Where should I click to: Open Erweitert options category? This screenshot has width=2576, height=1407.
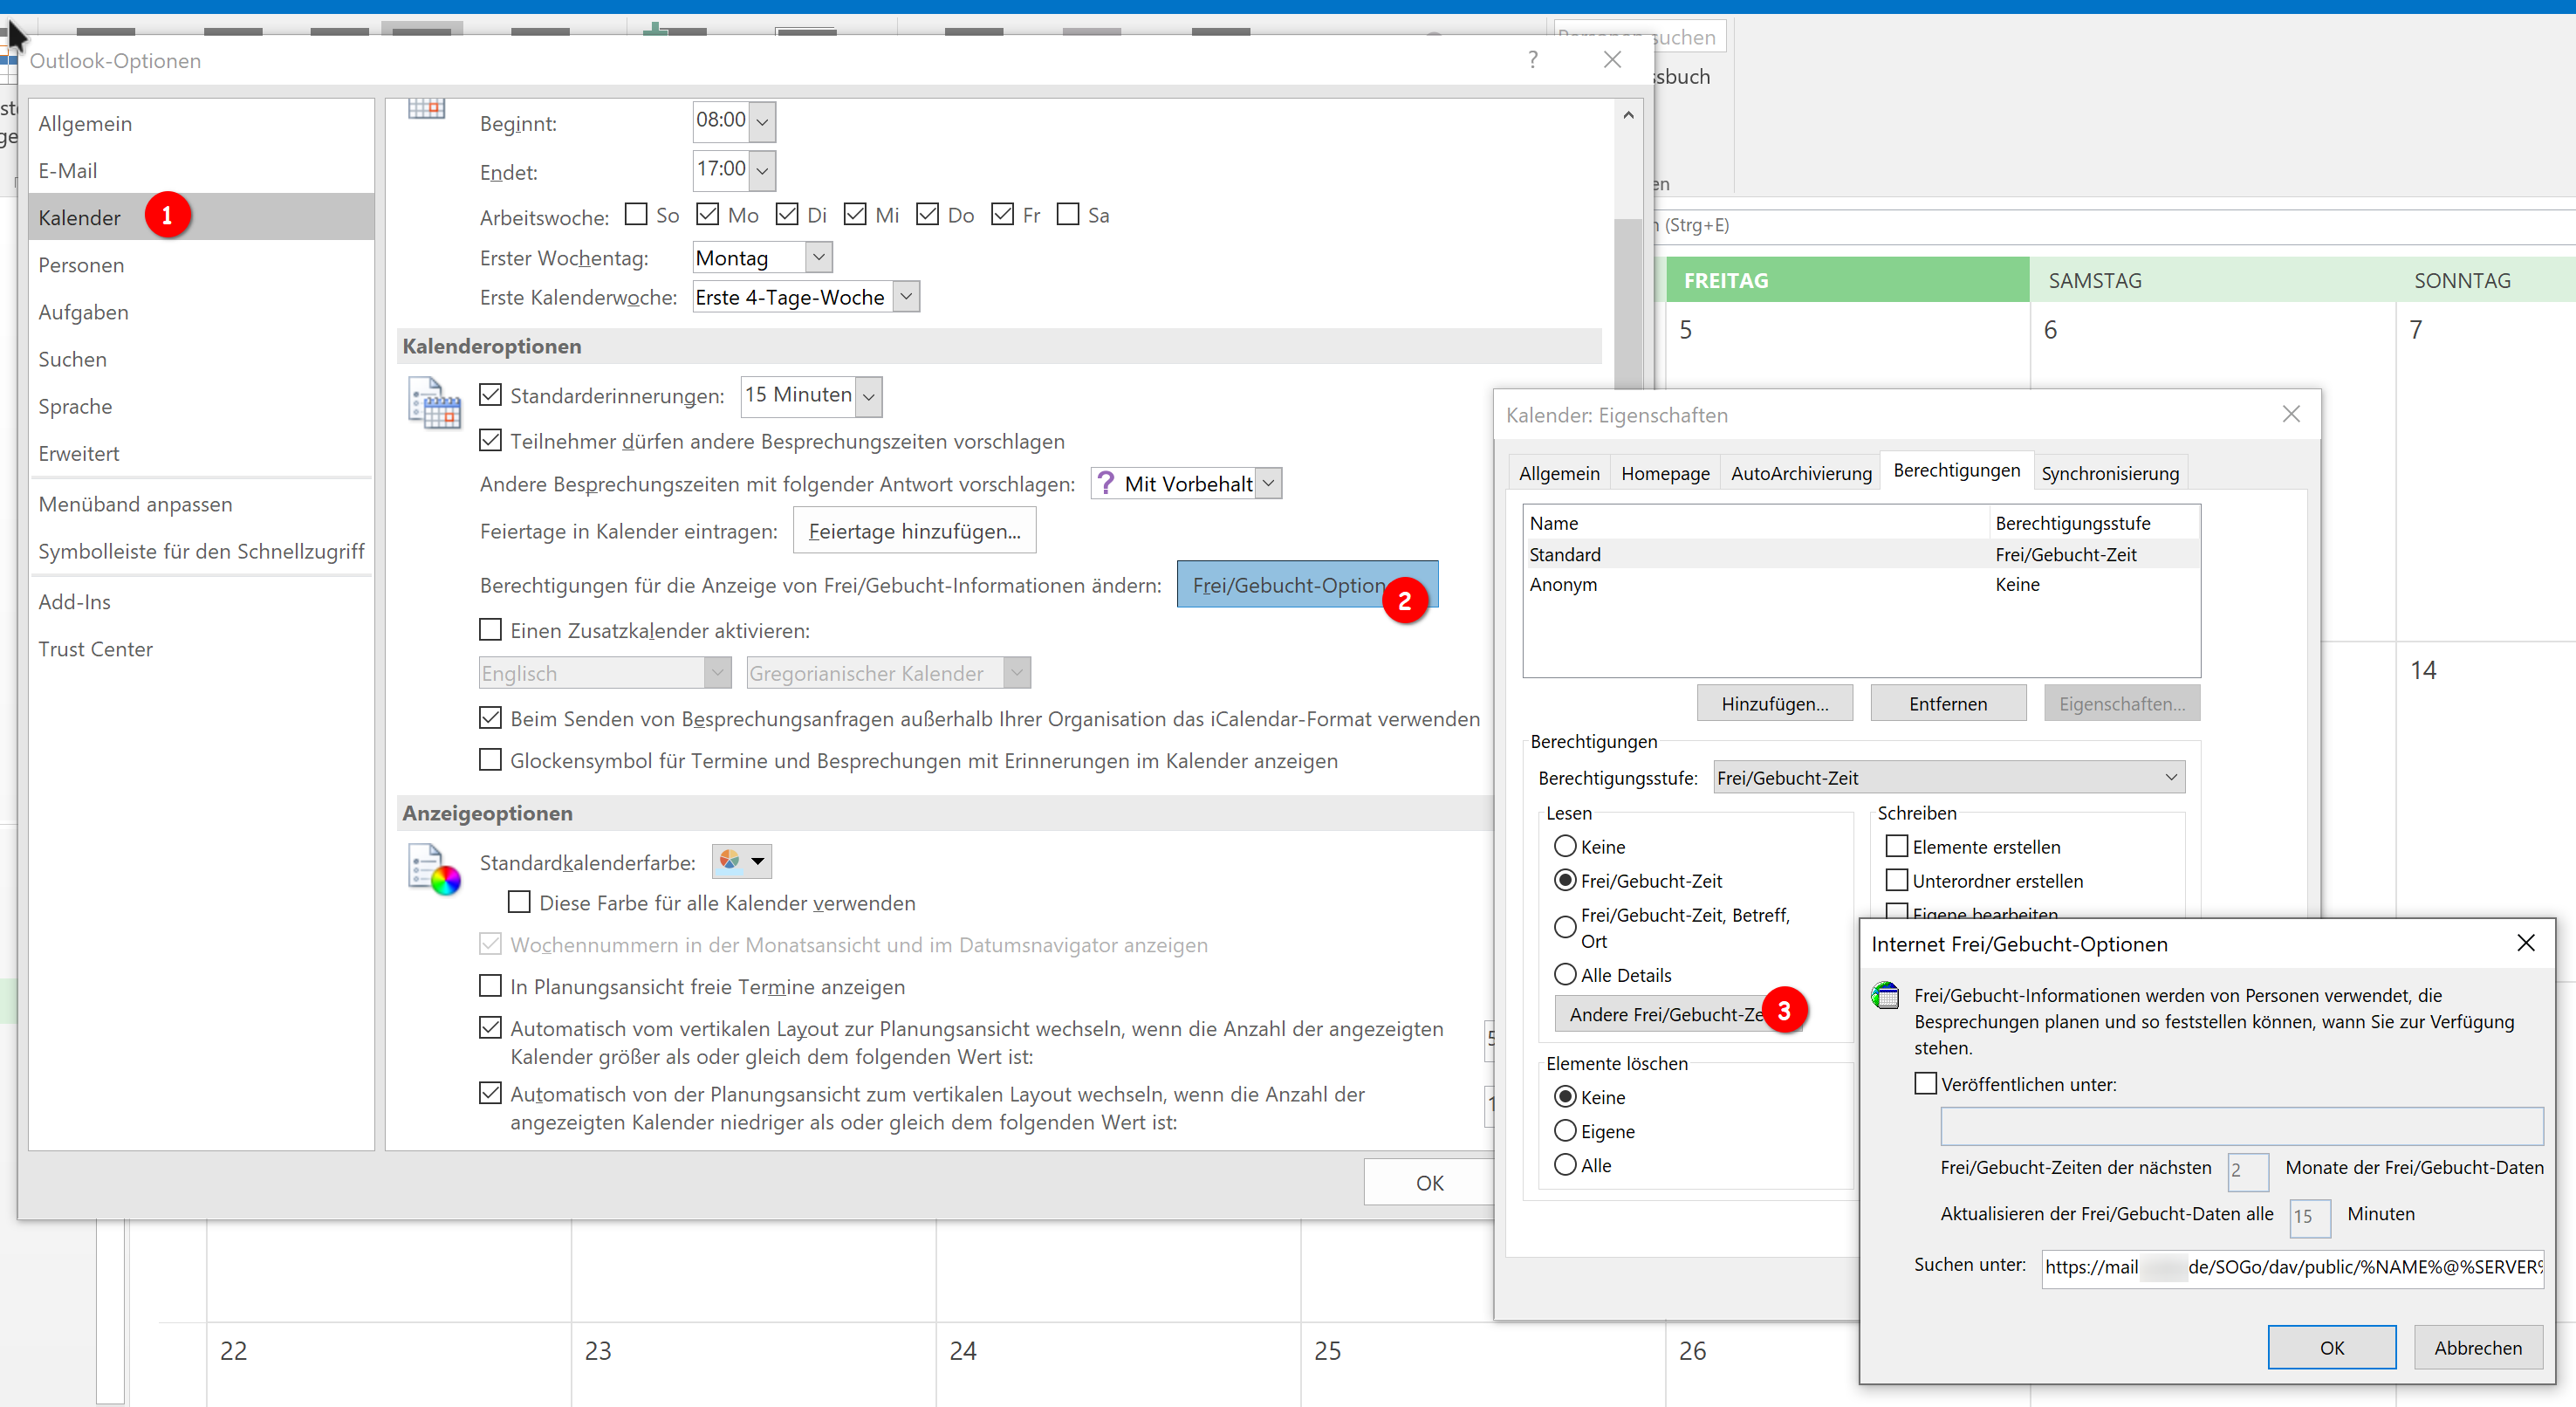click(x=201, y=453)
